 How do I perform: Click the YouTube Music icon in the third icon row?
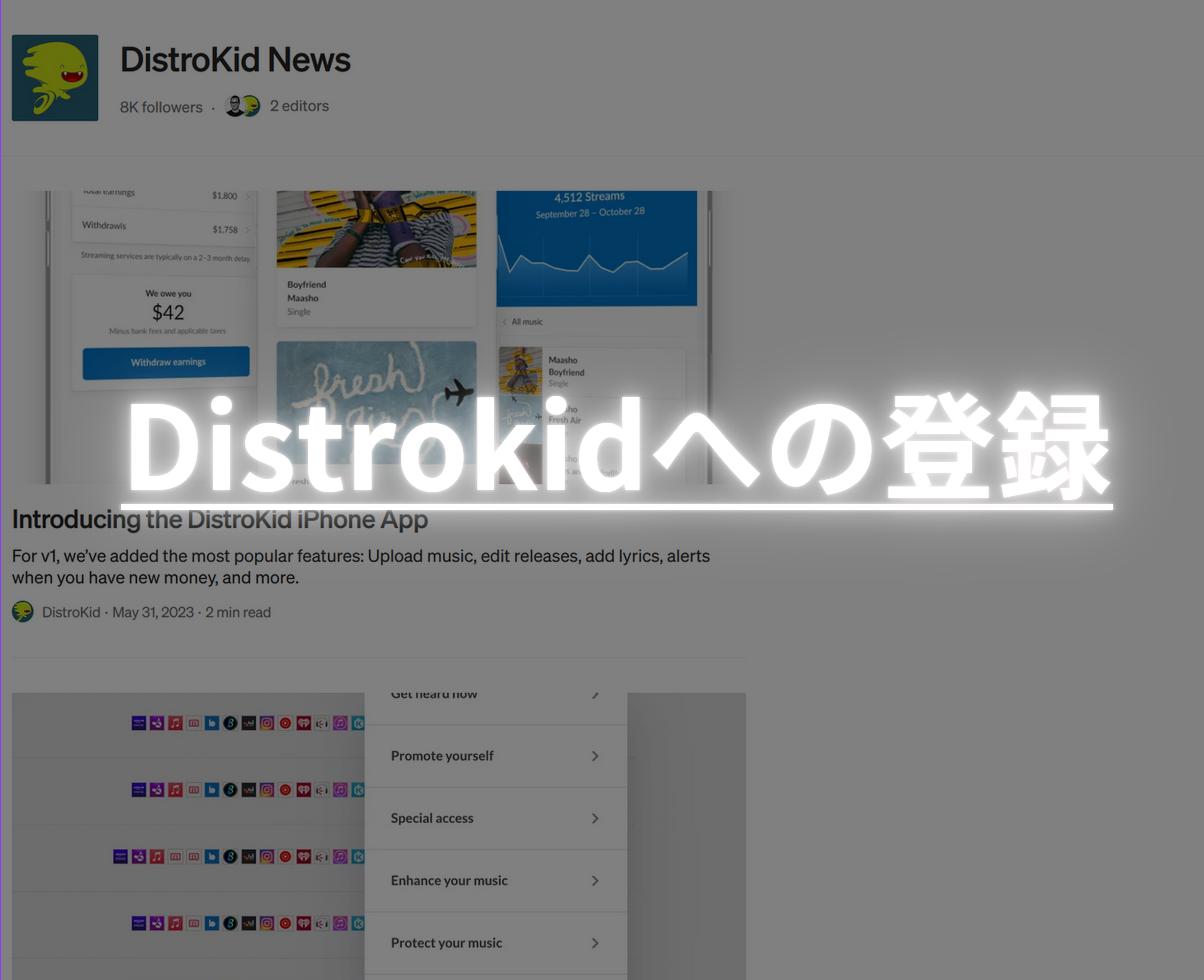(x=285, y=857)
